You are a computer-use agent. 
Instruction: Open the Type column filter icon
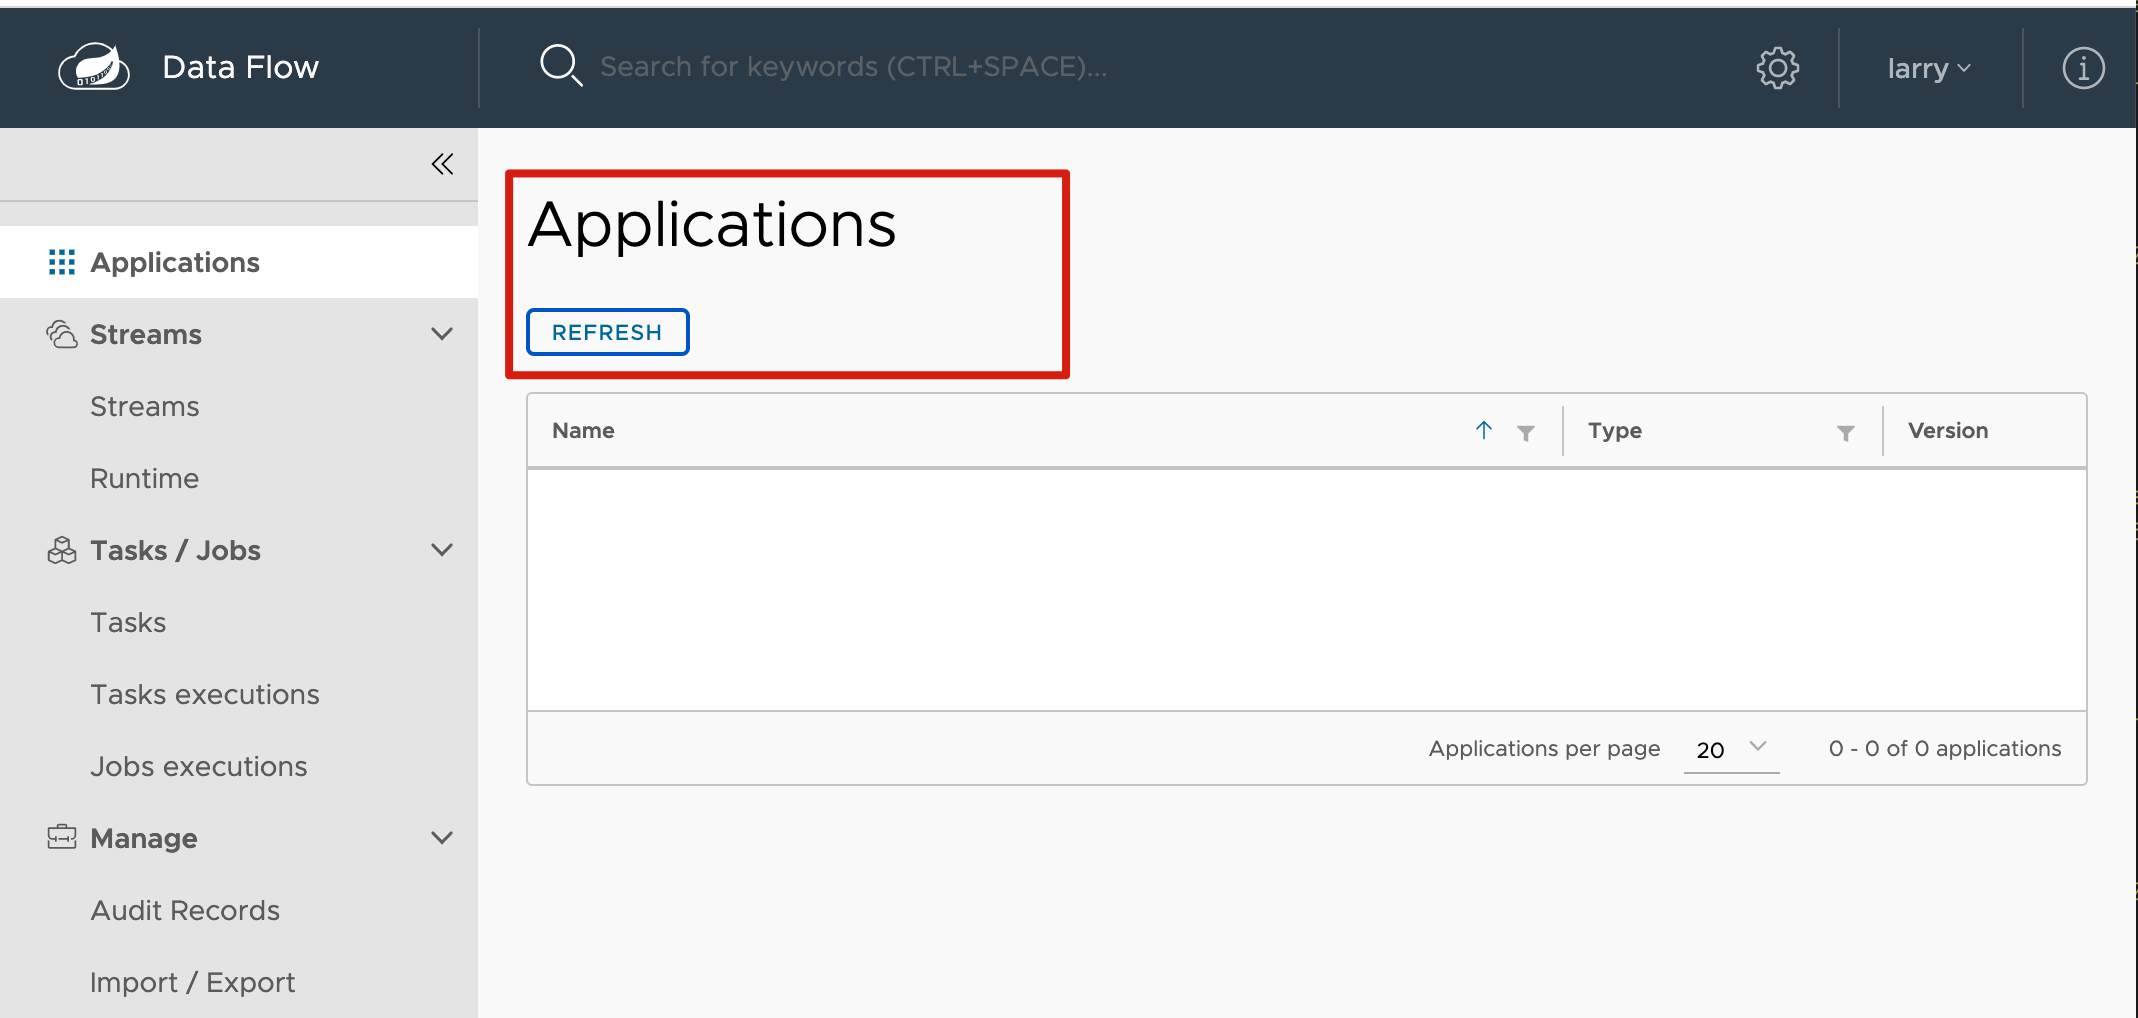click(1846, 432)
